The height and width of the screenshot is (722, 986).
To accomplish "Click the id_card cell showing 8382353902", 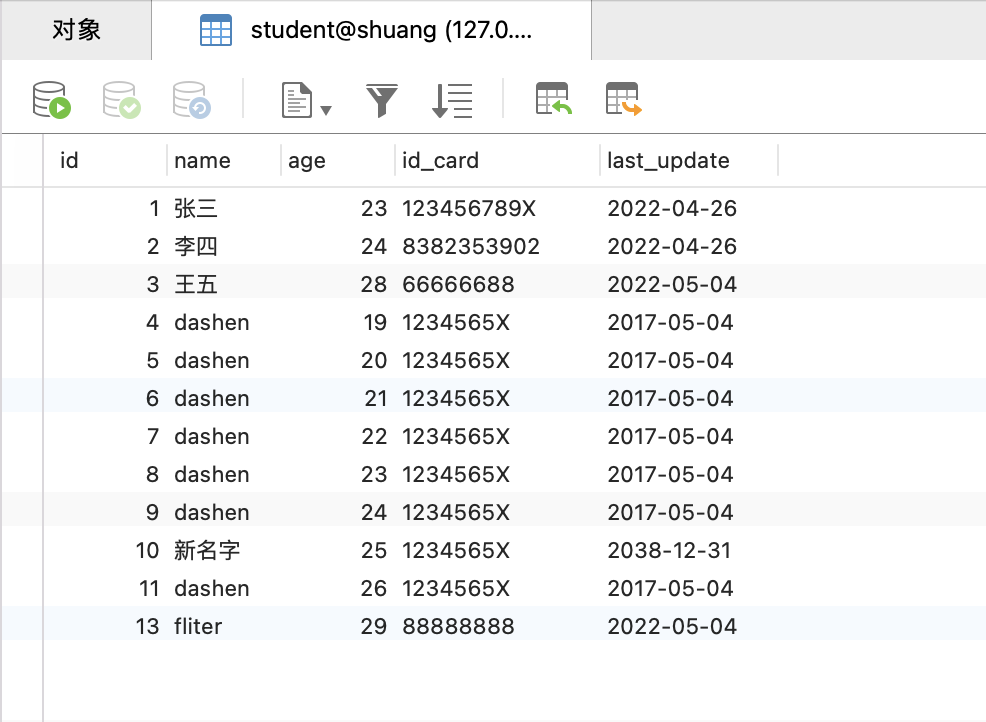I will click(470, 247).
